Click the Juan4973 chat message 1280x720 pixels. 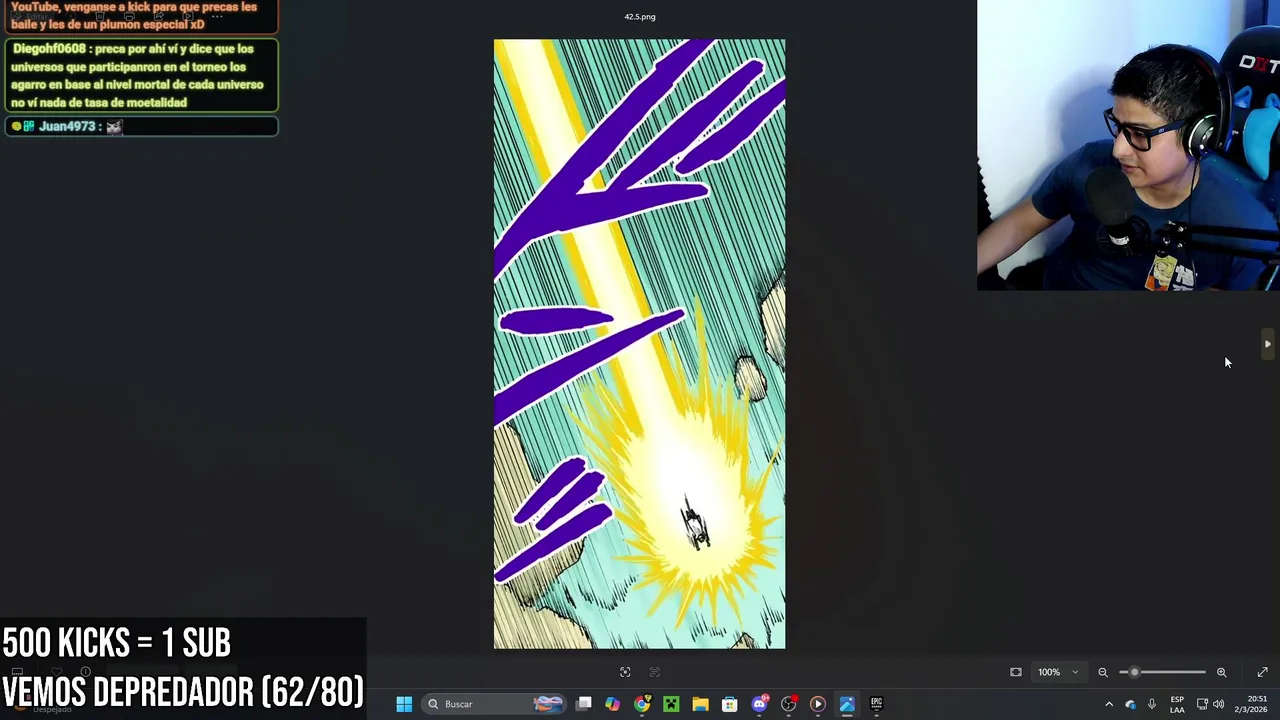(x=141, y=126)
